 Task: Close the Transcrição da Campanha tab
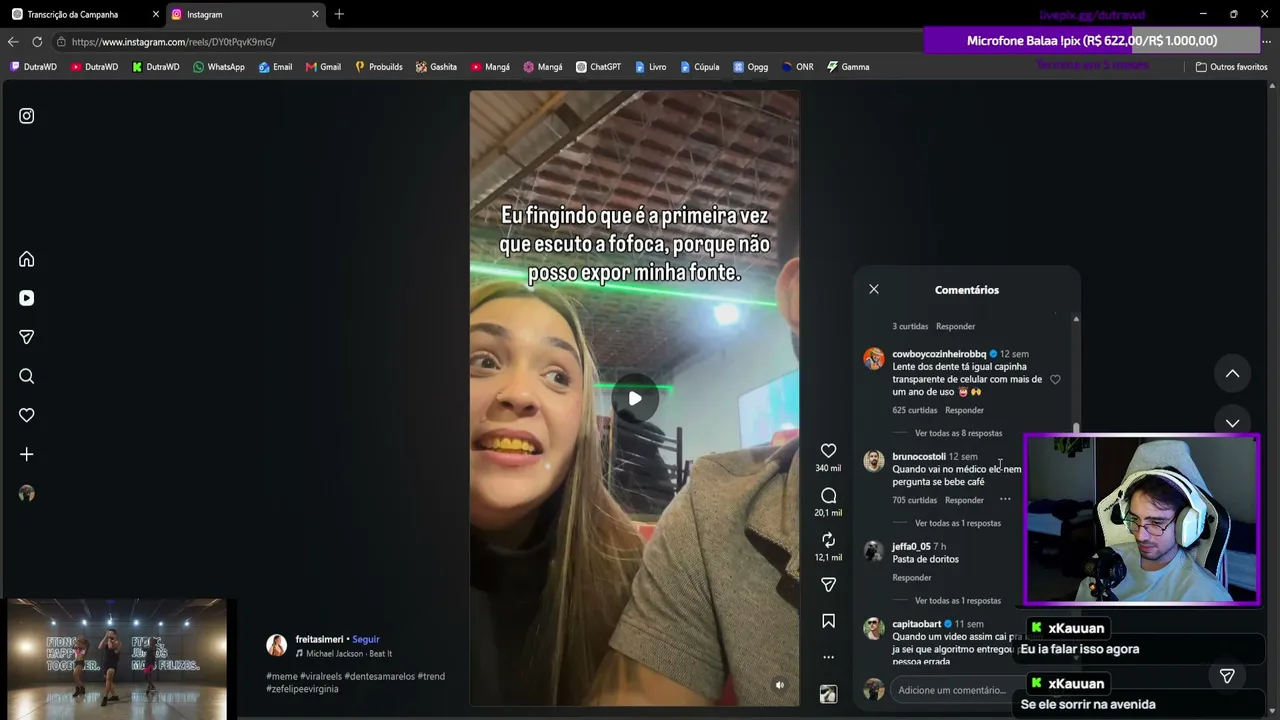(155, 14)
